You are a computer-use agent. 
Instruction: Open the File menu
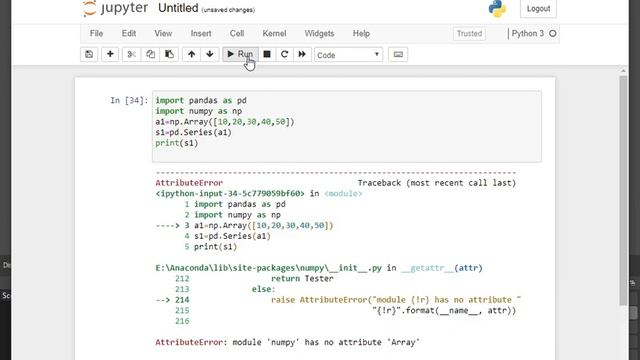[96, 33]
